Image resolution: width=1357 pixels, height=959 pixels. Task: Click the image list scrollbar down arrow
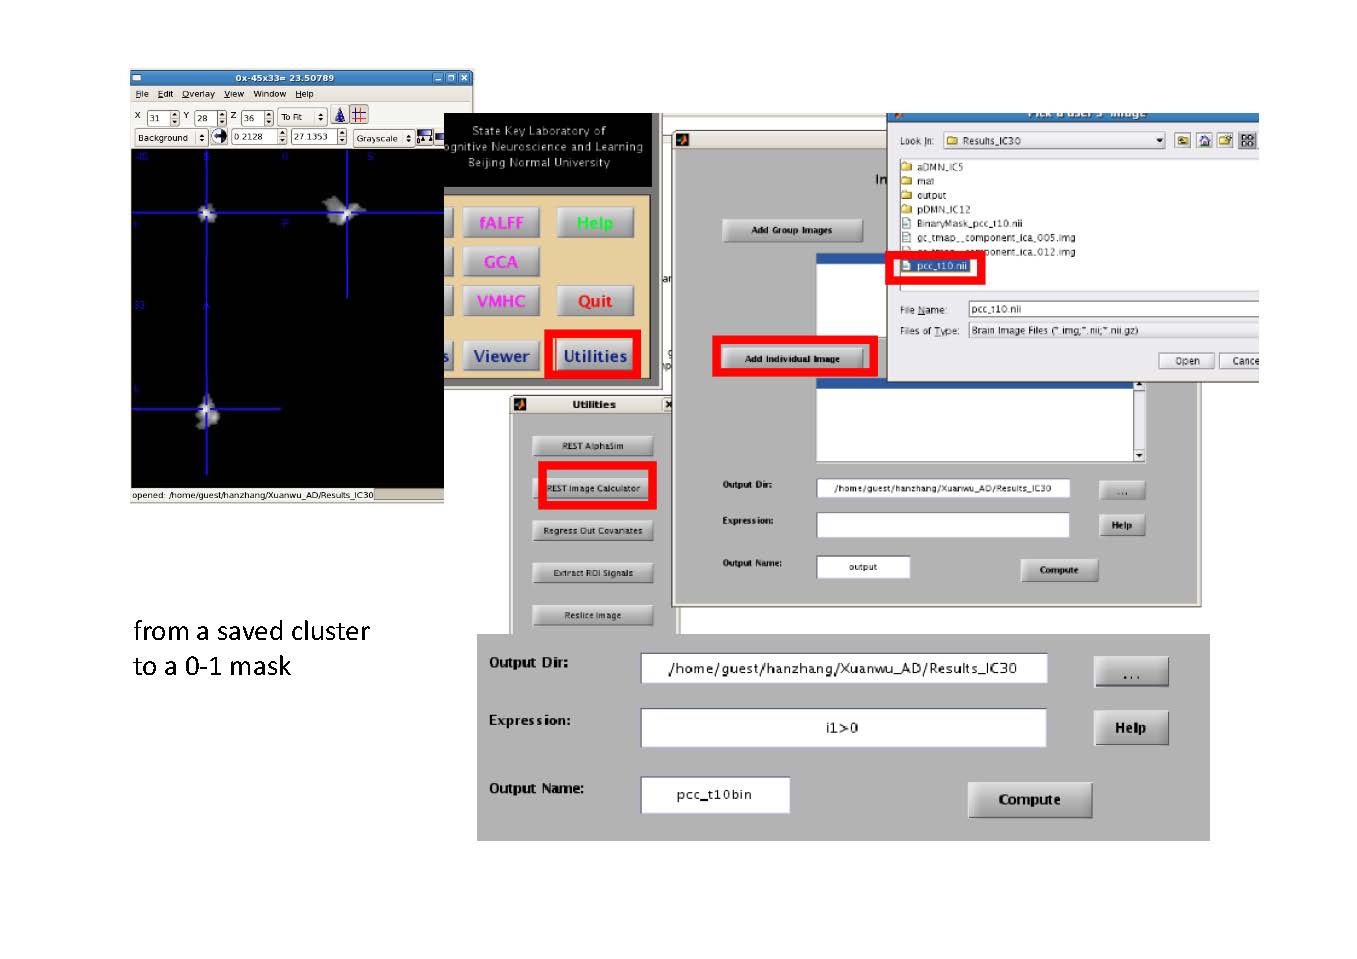1139,455
